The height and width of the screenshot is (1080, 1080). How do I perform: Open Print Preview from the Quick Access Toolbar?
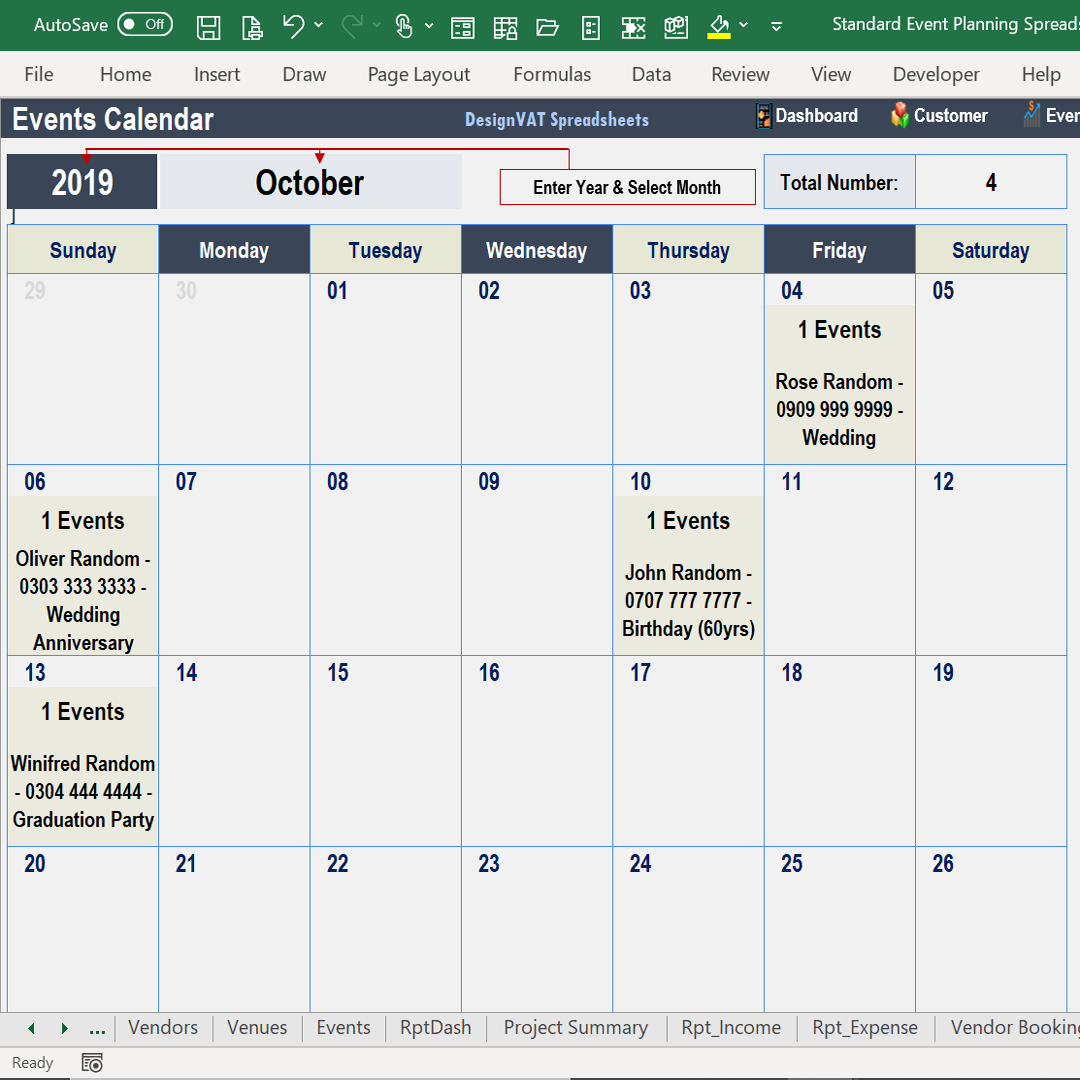(x=252, y=27)
